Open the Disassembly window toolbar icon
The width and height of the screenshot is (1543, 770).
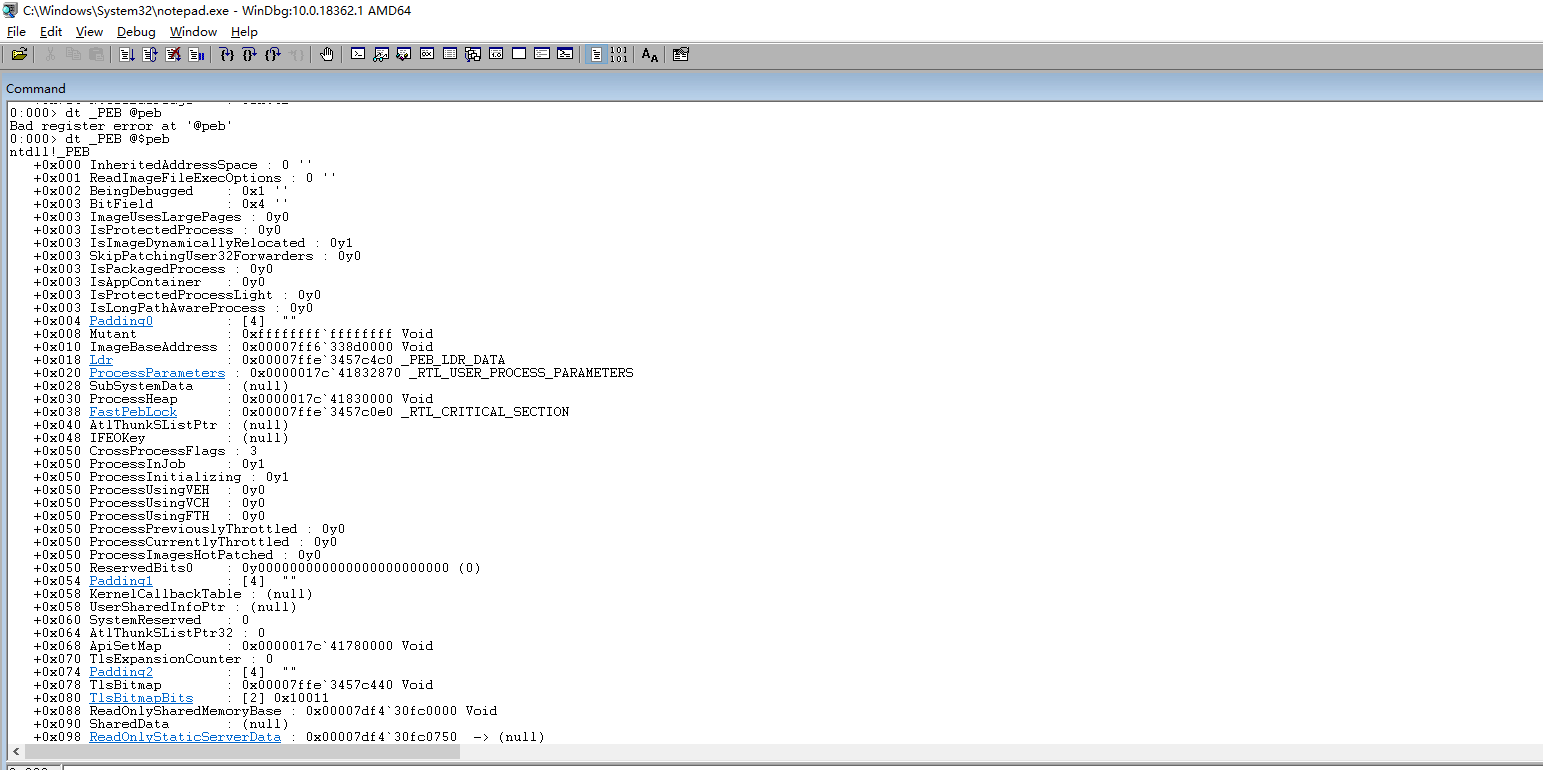point(496,54)
